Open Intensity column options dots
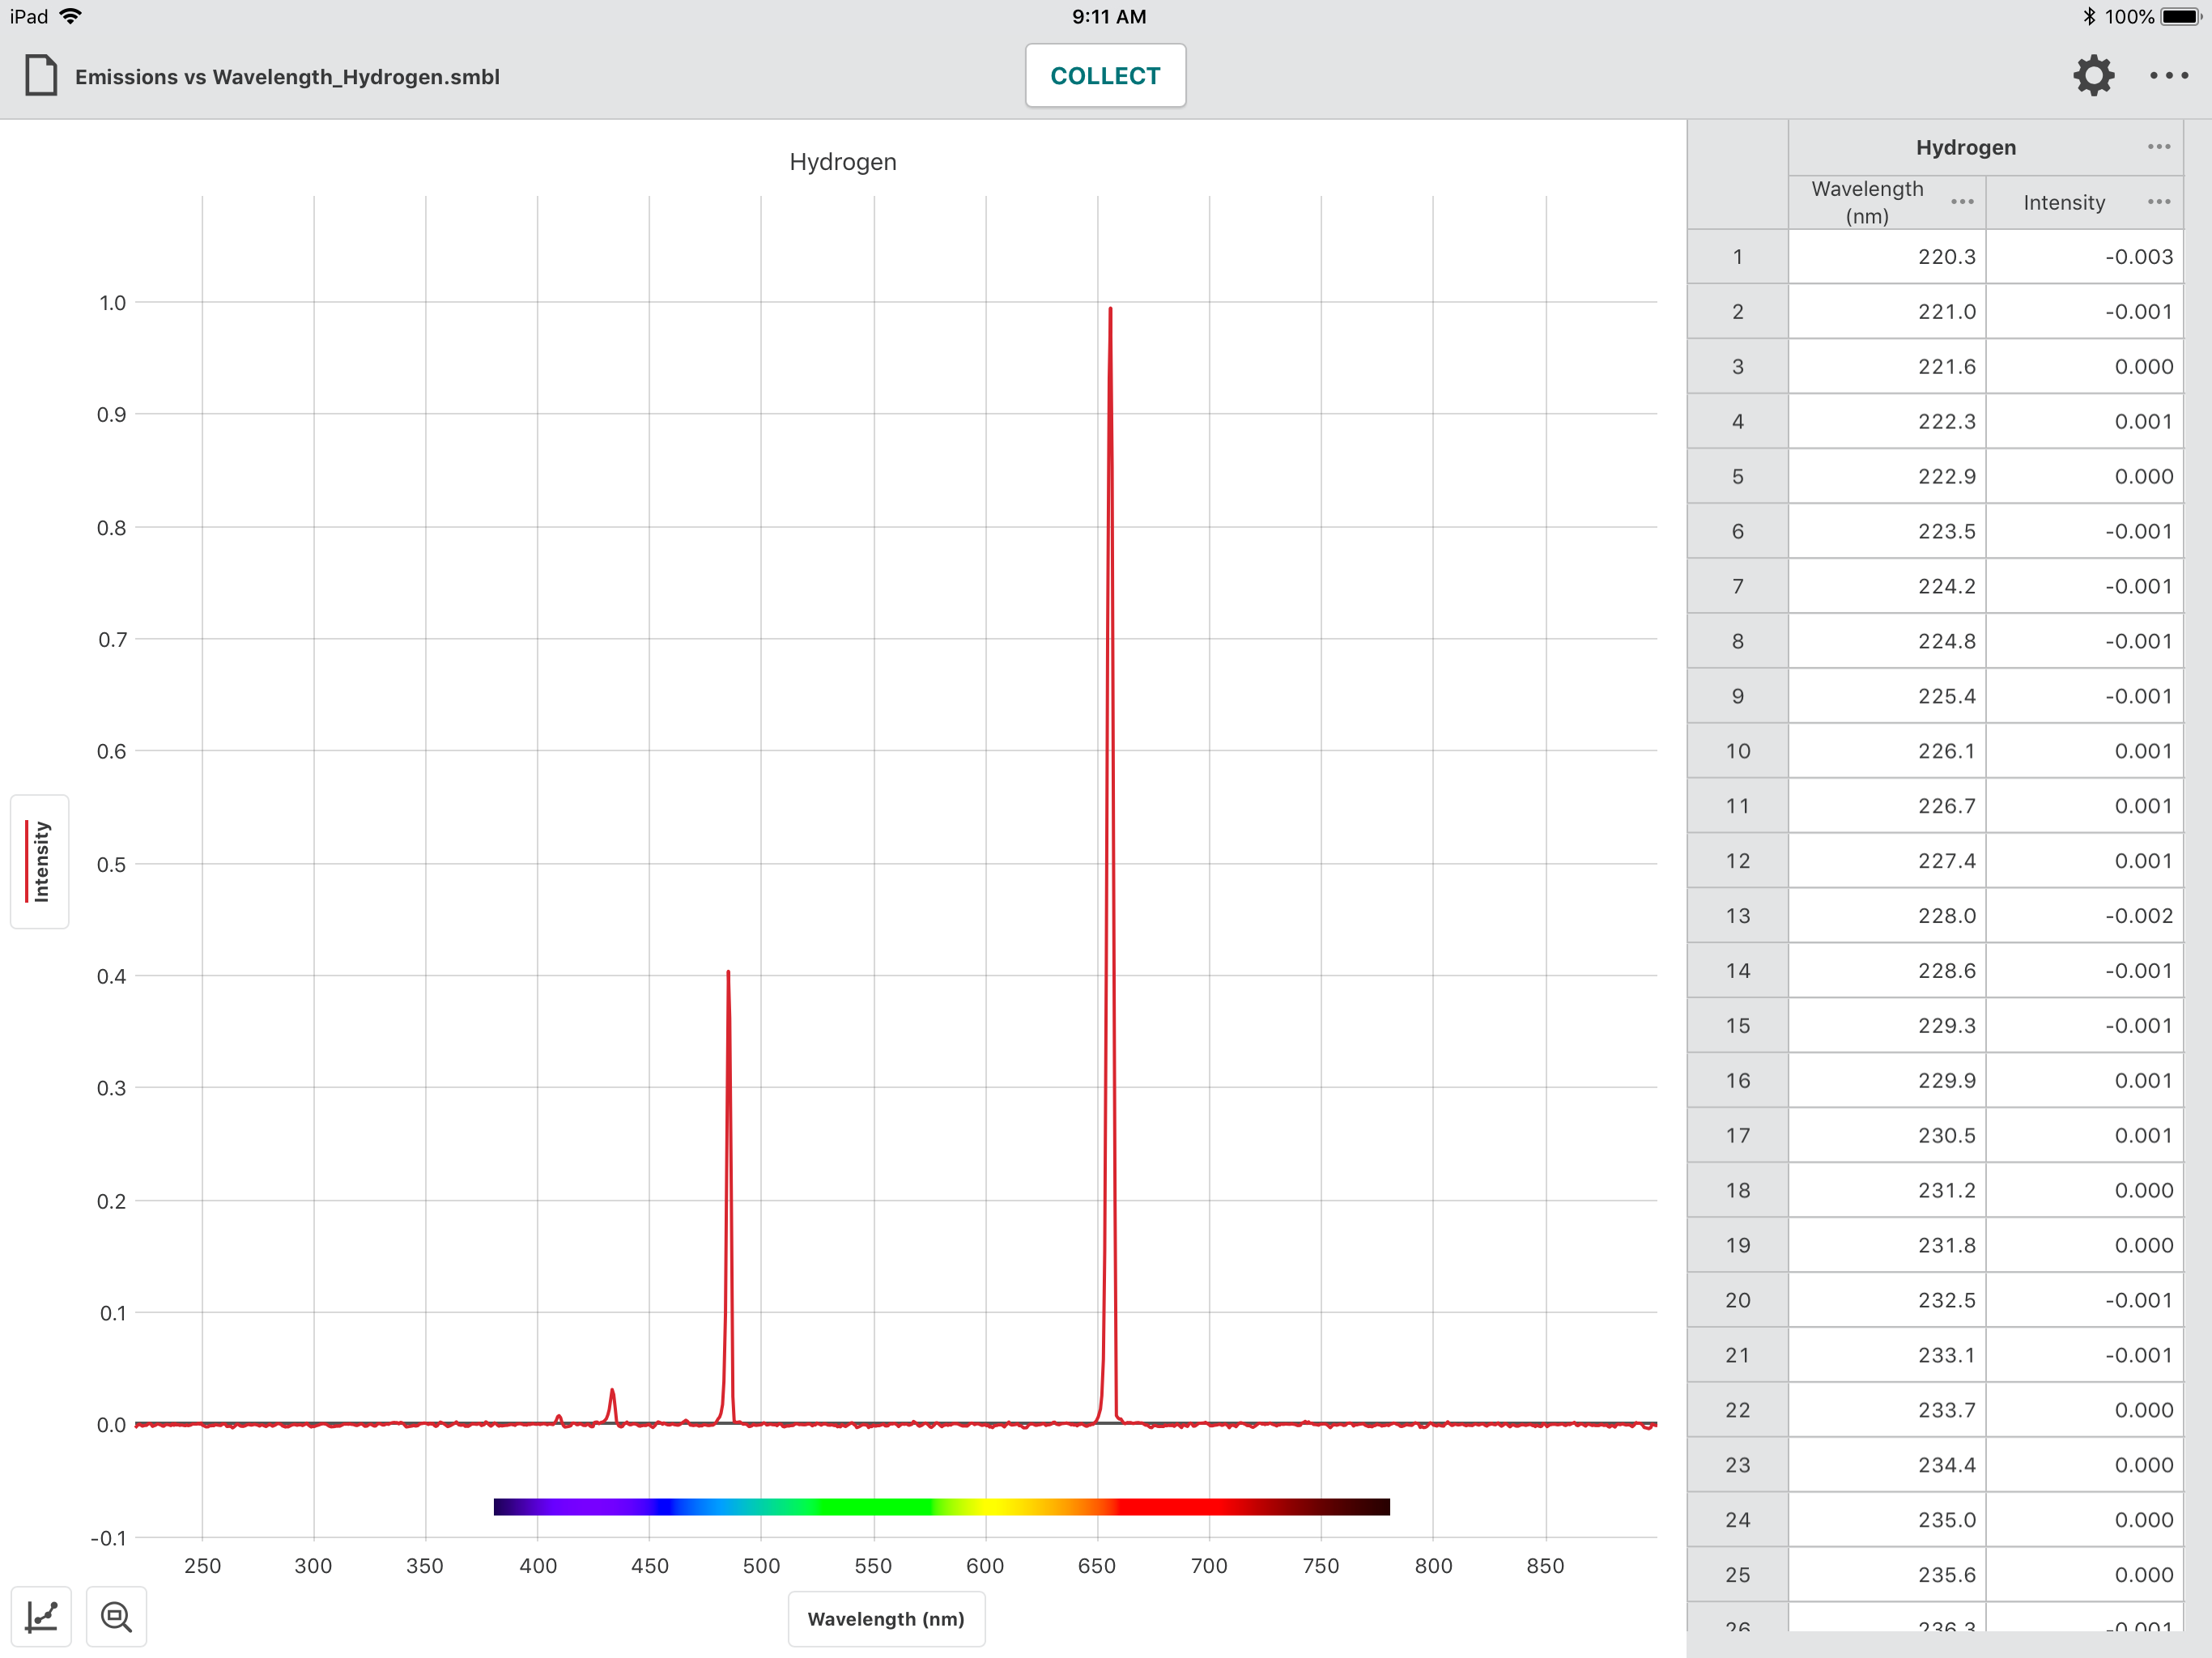The image size is (2212, 1658). [2158, 202]
